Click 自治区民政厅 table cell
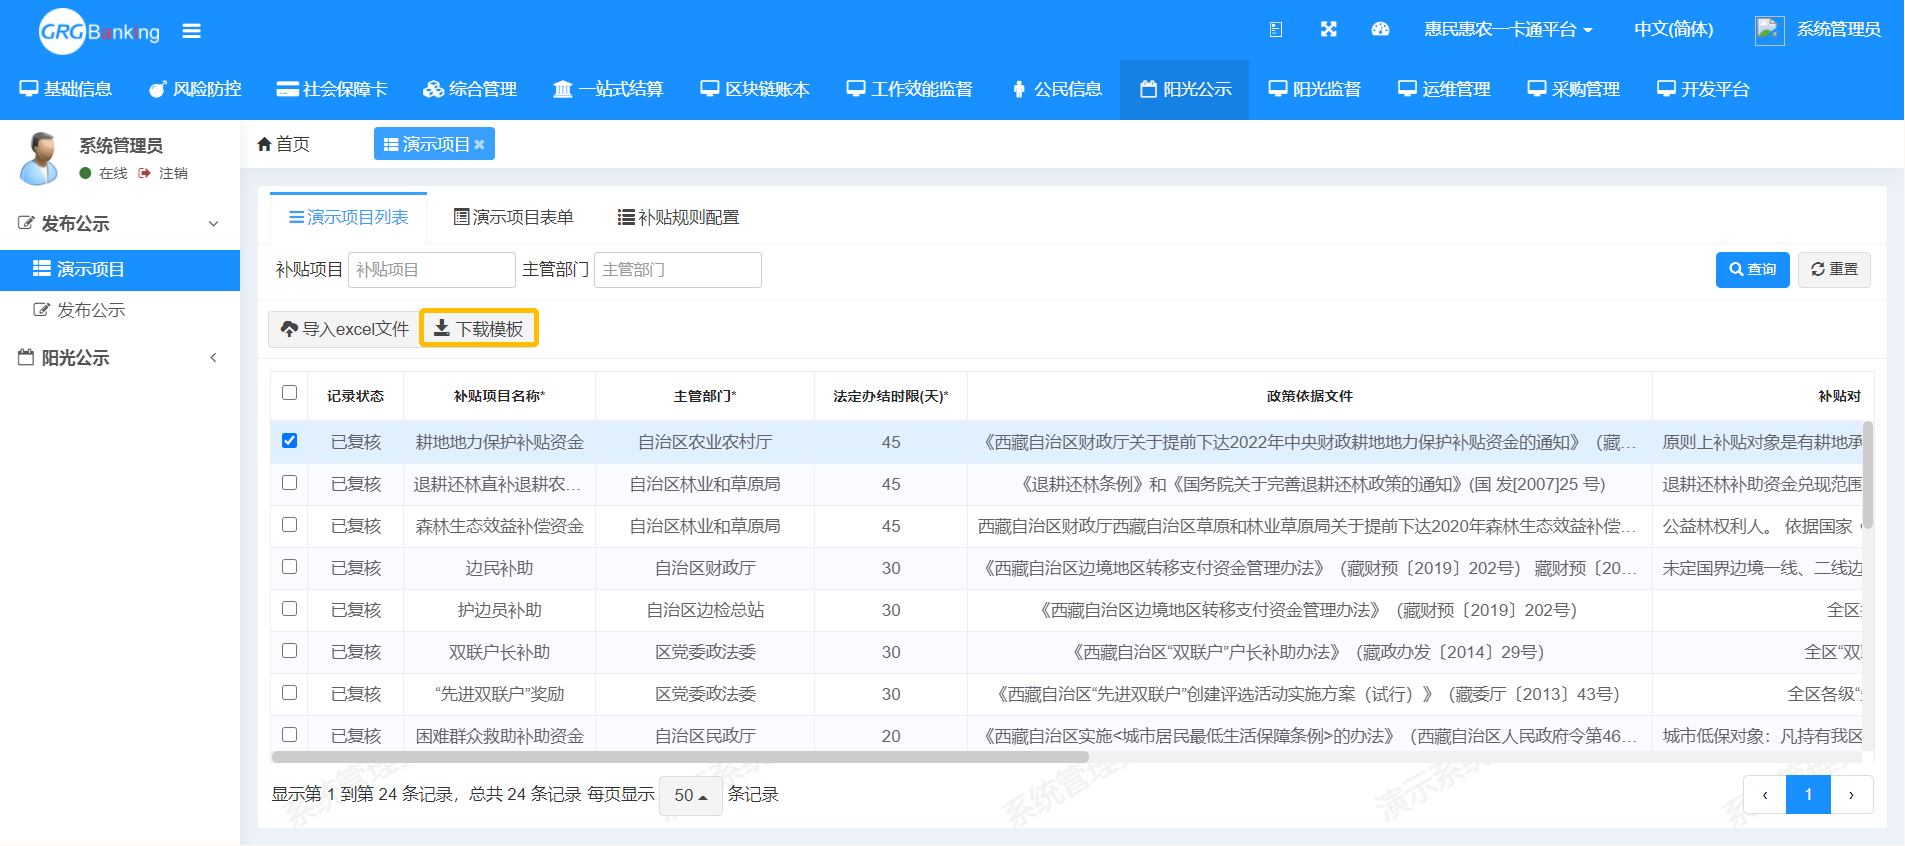Image resolution: width=1905 pixels, height=846 pixels. coord(705,736)
